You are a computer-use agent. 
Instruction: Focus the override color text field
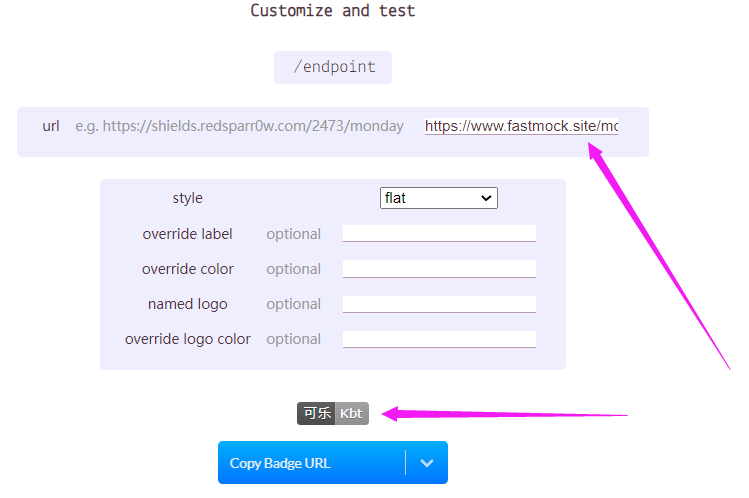click(439, 268)
